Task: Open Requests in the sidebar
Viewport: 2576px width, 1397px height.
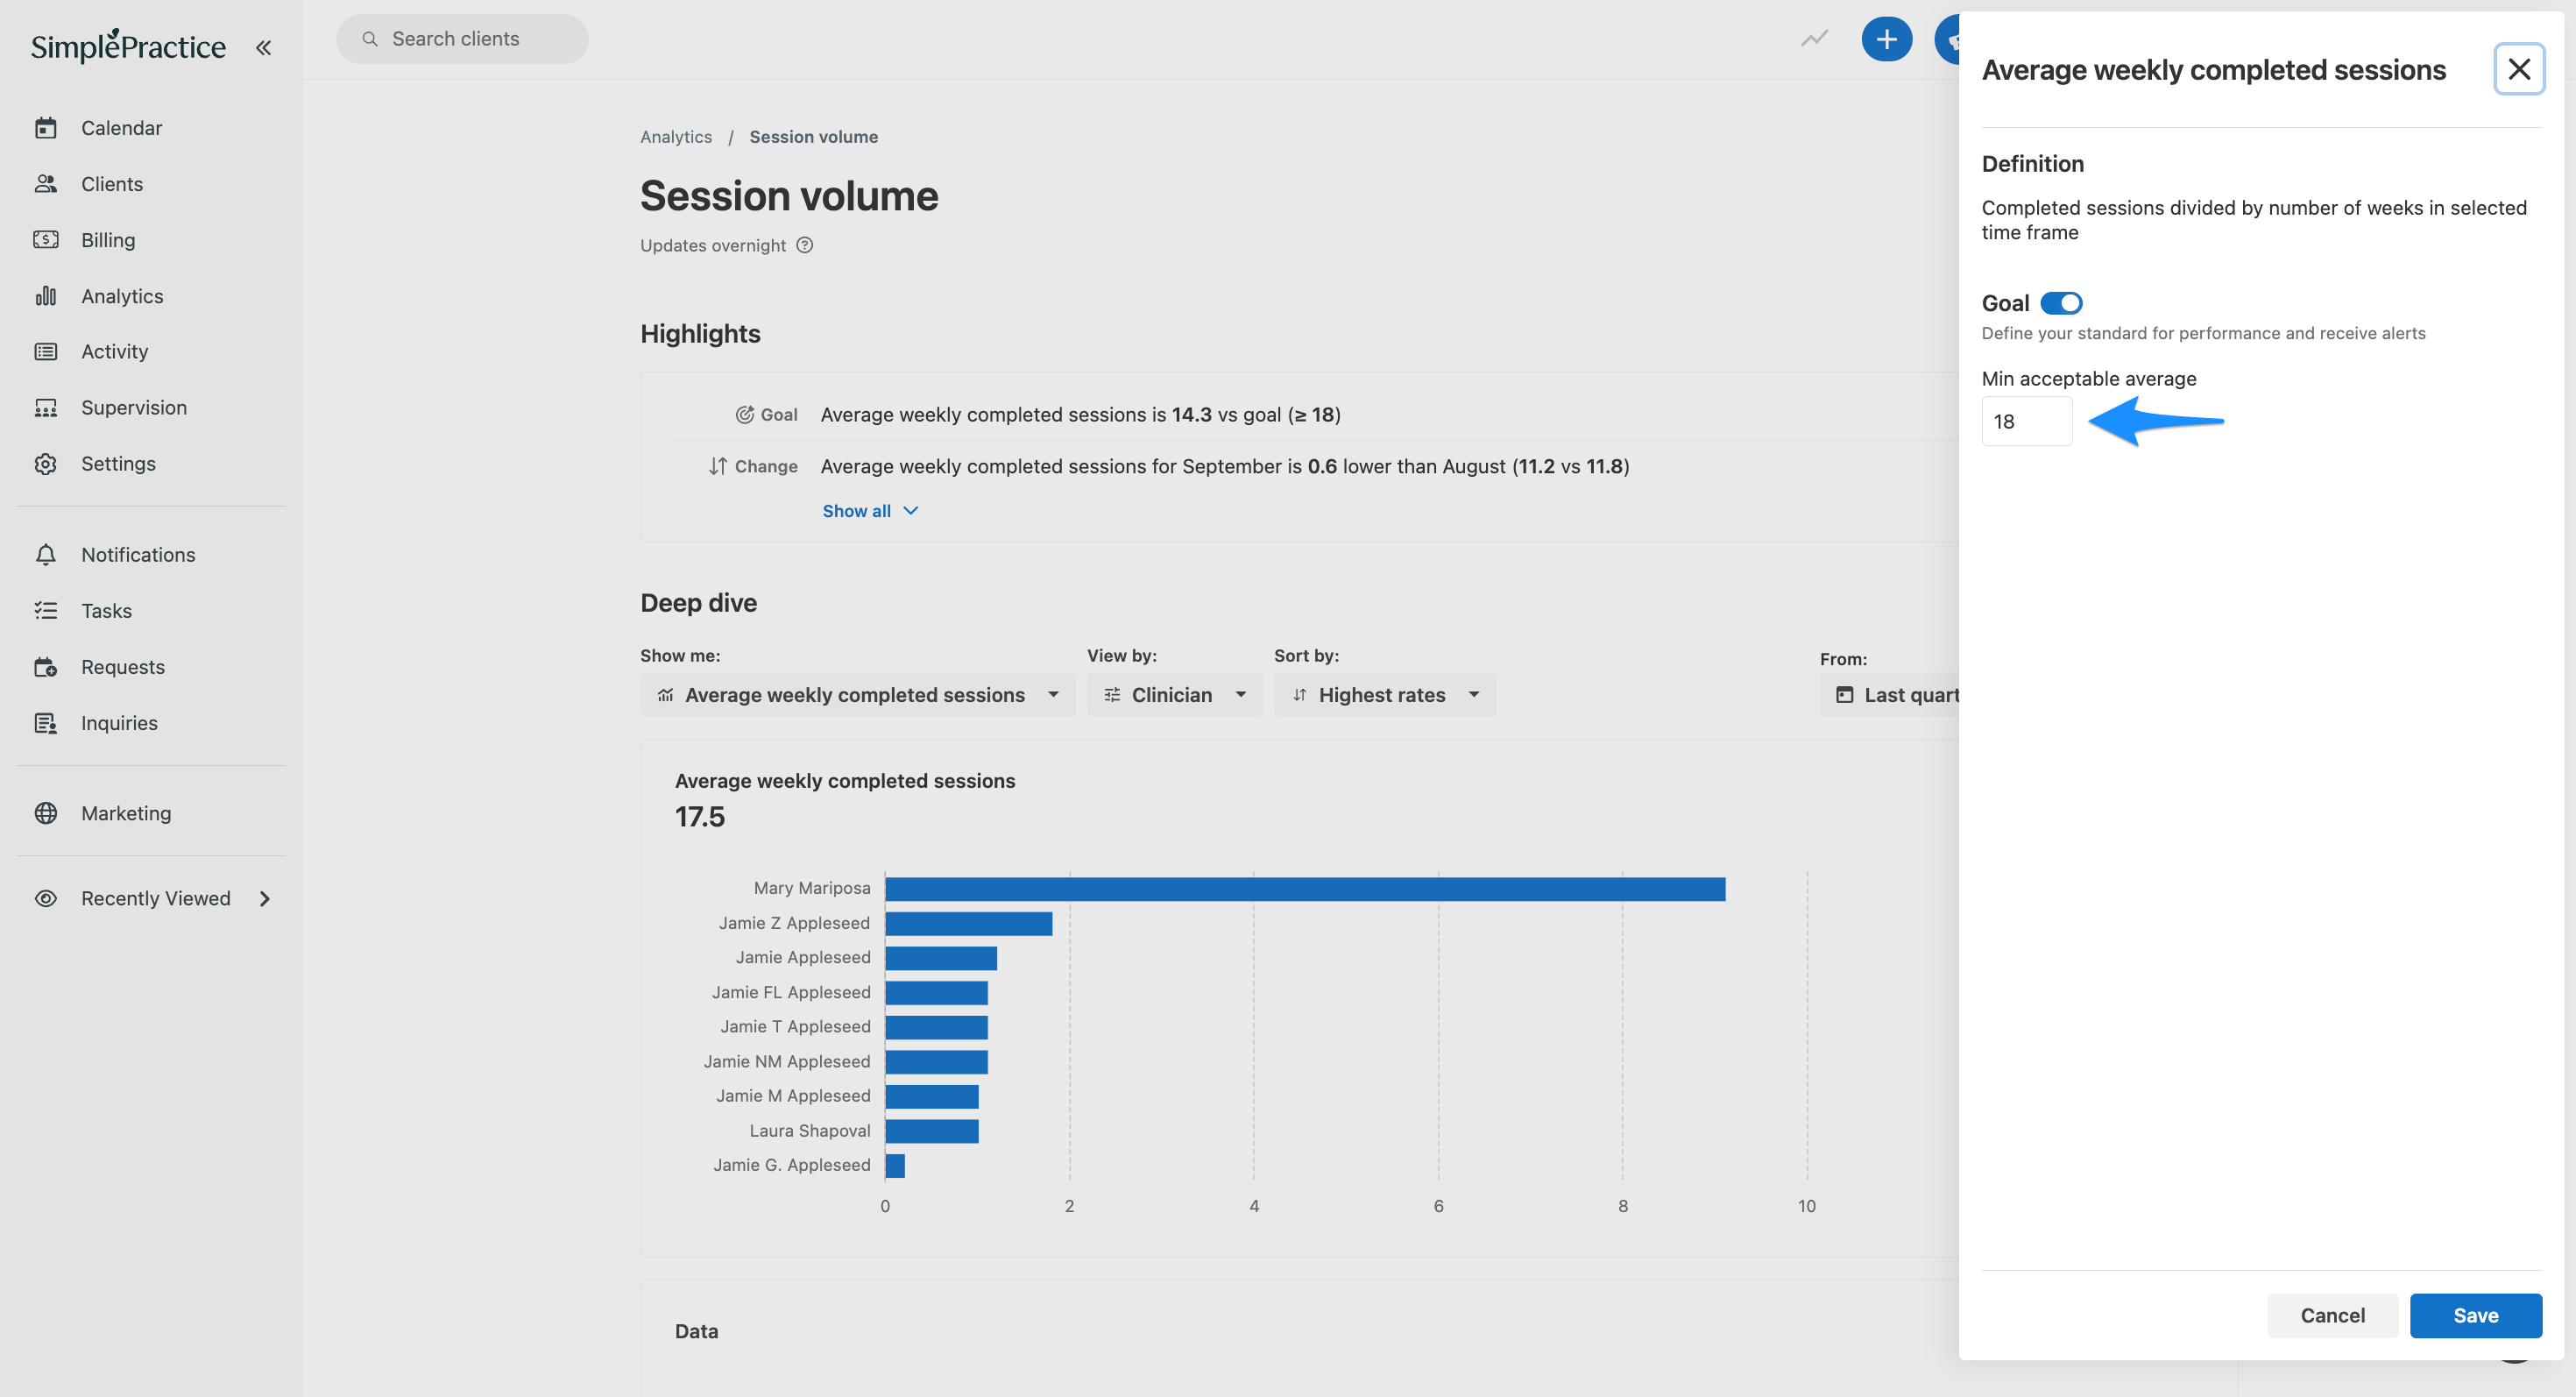Action: pyautogui.click(x=123, y=666)
